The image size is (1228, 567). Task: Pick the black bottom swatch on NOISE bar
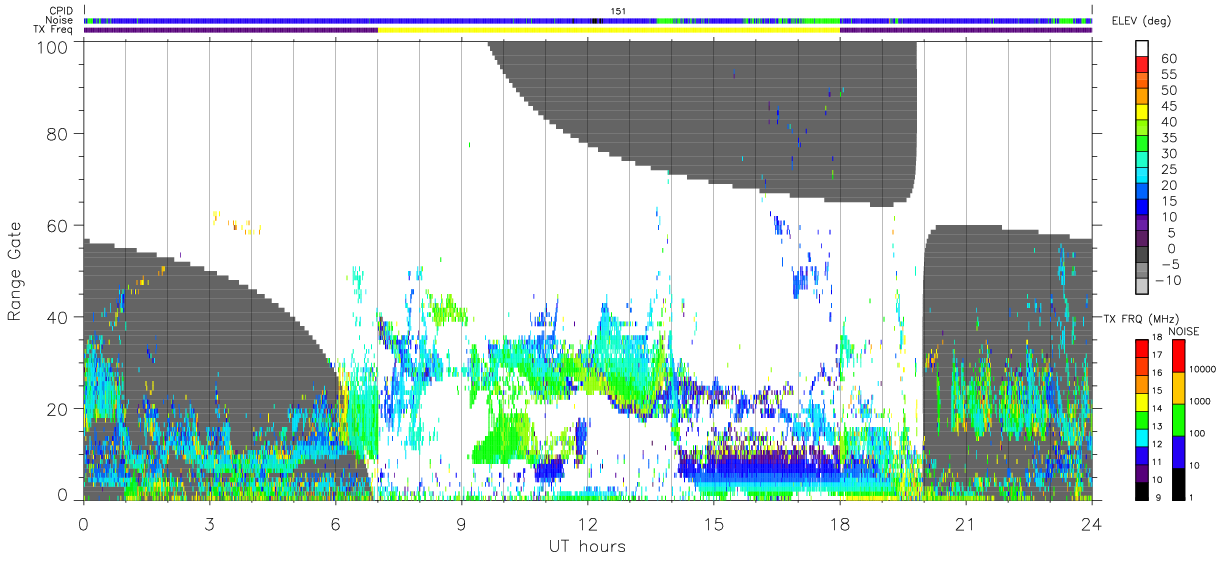[1179, 482]
